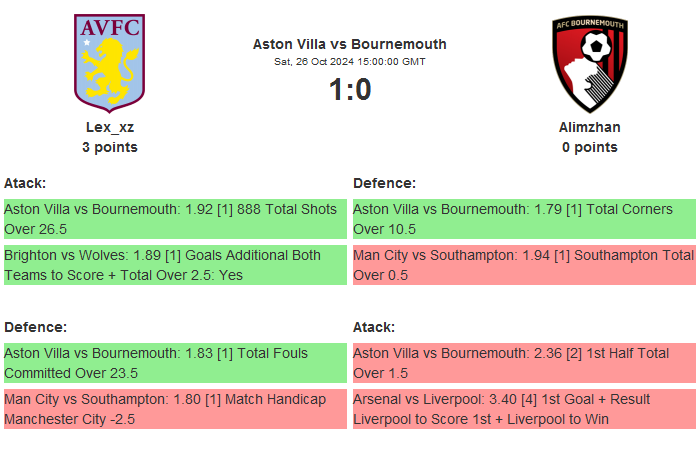Click the 1:0 match score
The width and height of the screenshot is (700, 460).
click(x=349, y=90)
